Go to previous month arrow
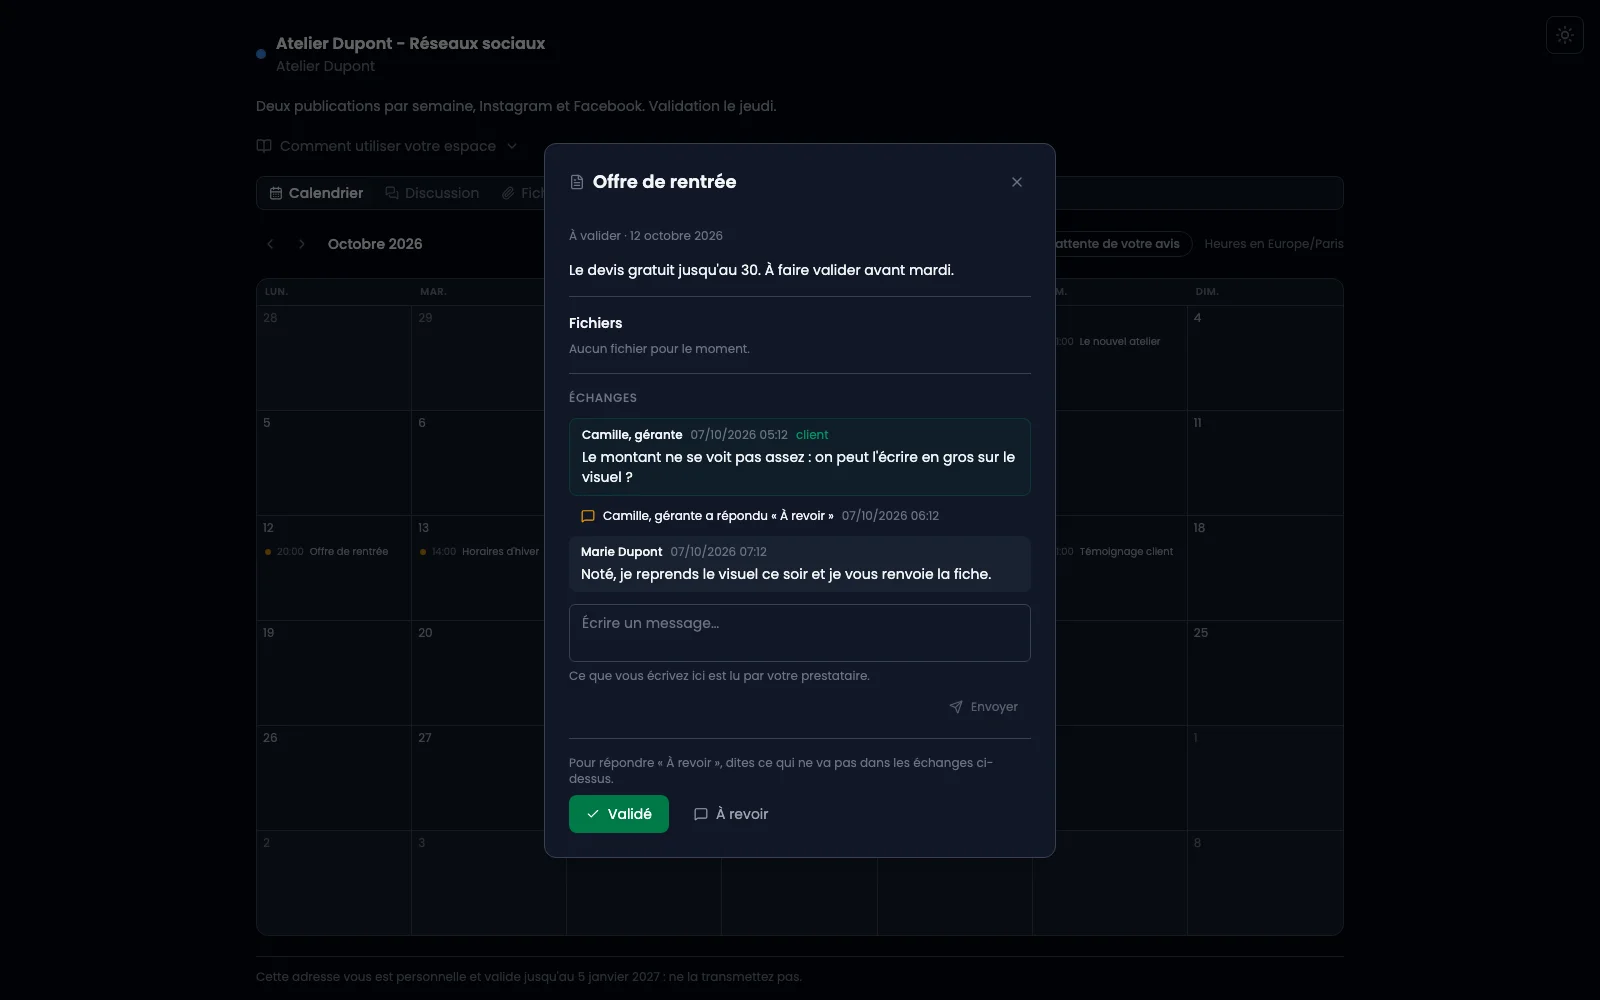The height and width of the screenshot is (1000, 1600). (270, 244)
